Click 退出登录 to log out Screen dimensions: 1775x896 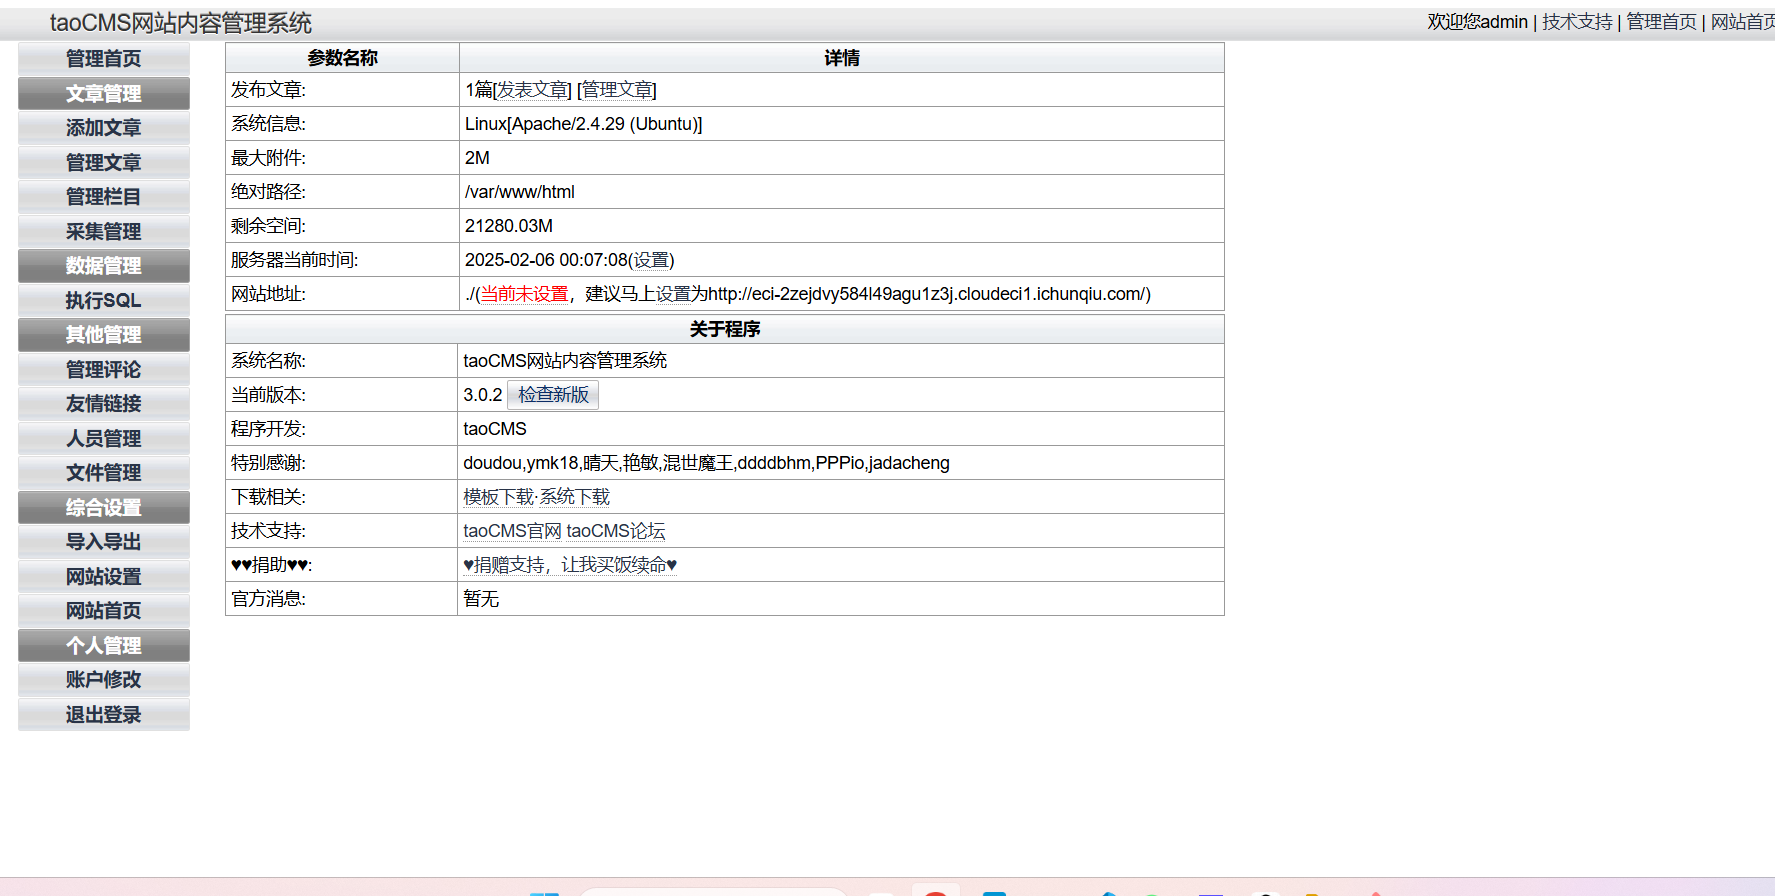click(103, 715)
